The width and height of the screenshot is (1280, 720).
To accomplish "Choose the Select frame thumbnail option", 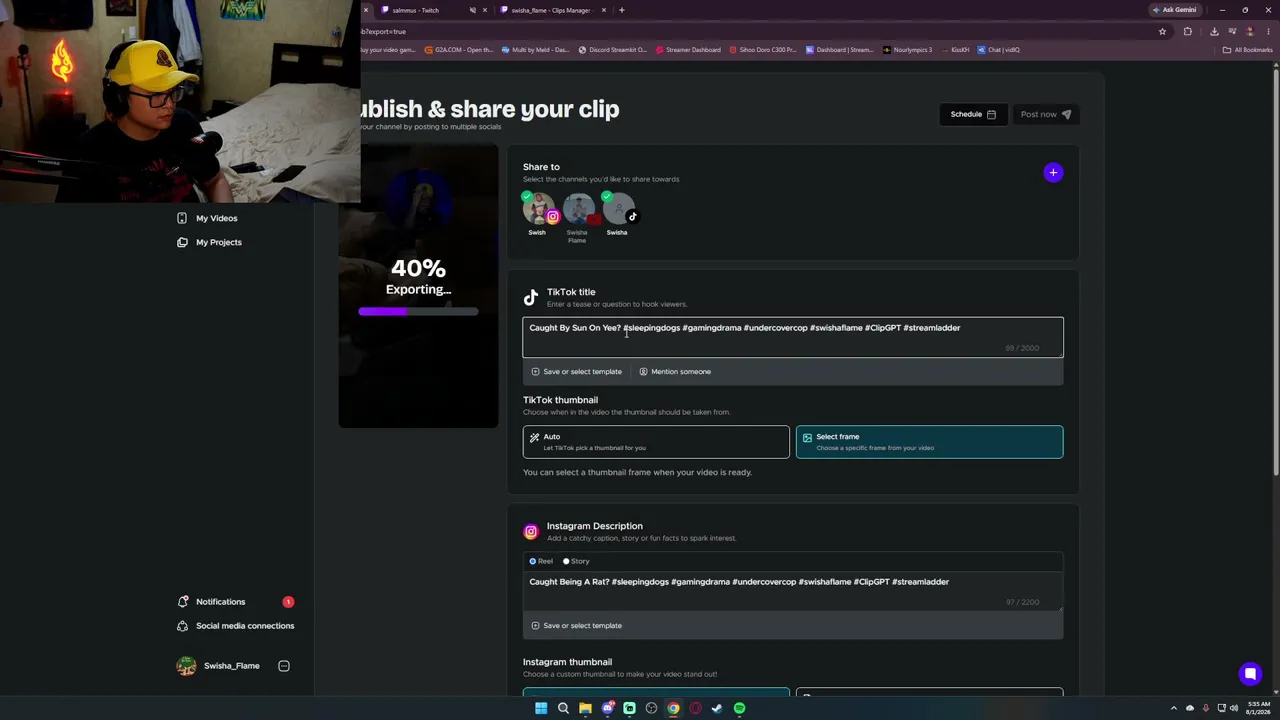I will 930,442.
